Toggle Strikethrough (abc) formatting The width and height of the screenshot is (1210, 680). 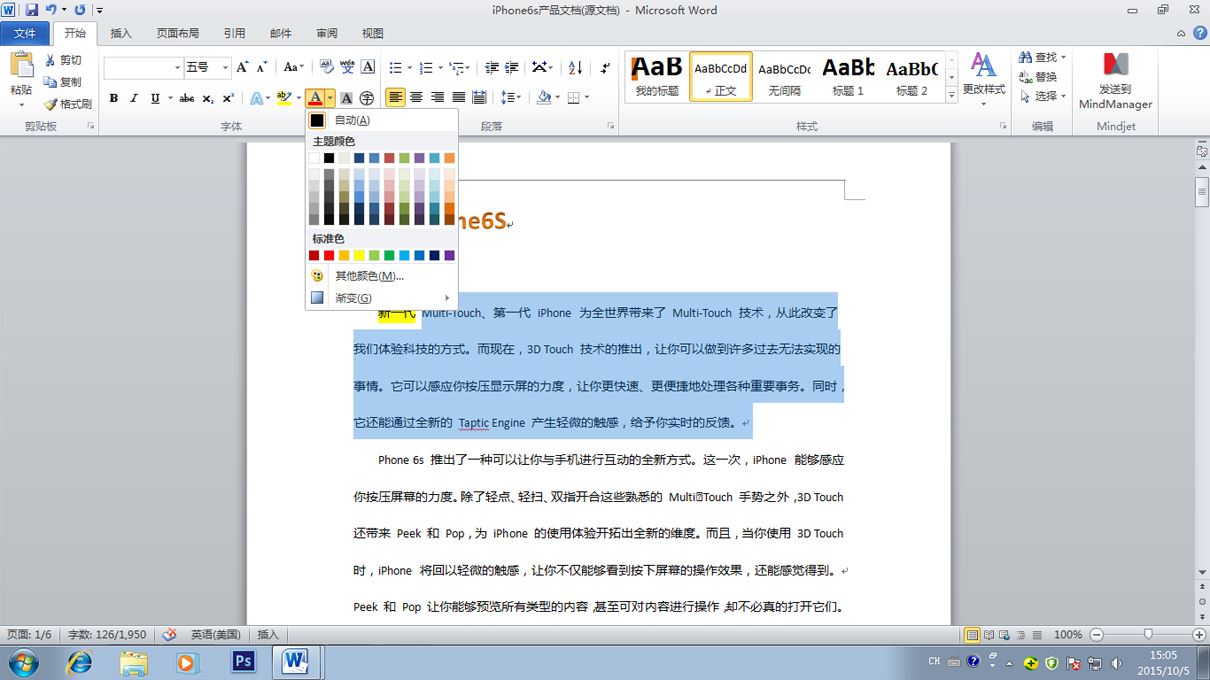(186, 98)
